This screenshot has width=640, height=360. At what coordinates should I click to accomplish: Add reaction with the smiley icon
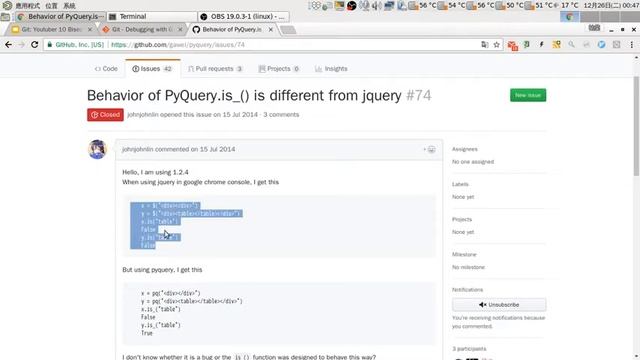point(430,149)
